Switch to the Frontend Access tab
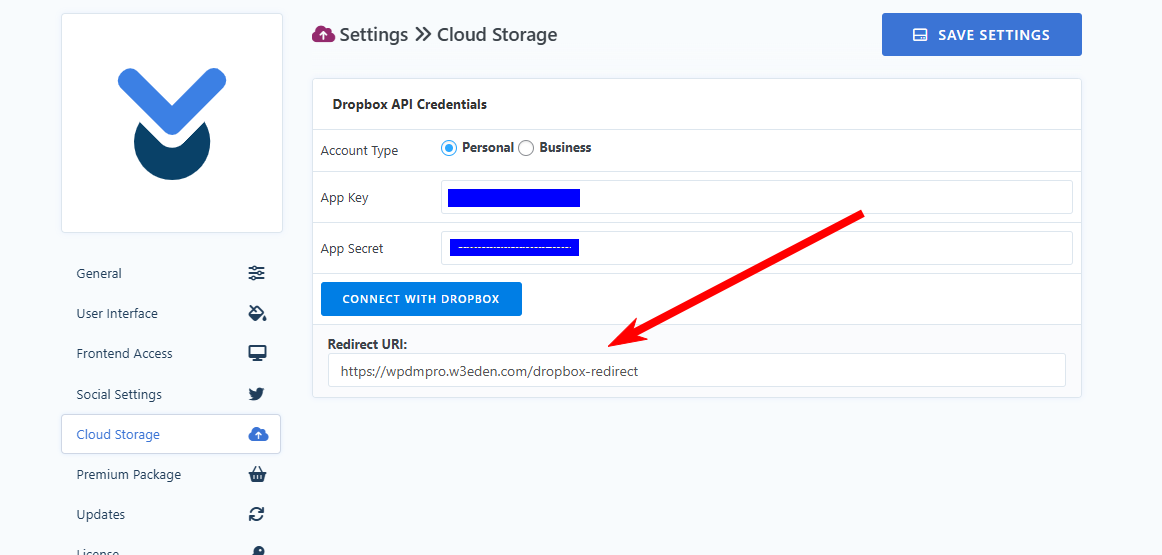 coord(171,353)
